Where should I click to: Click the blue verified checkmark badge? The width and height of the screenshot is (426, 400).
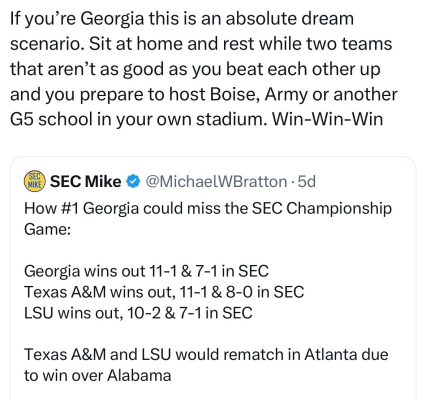(x=133, y=182)
